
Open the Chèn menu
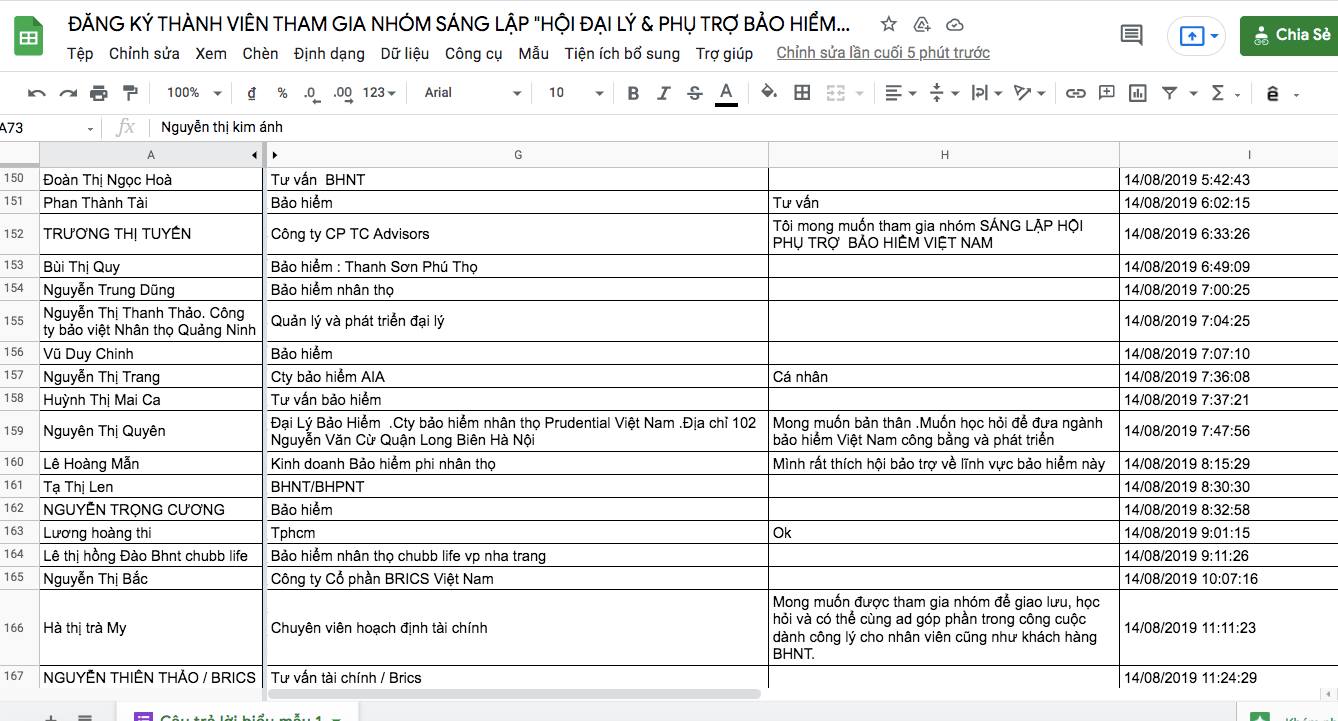click(260, 53)
